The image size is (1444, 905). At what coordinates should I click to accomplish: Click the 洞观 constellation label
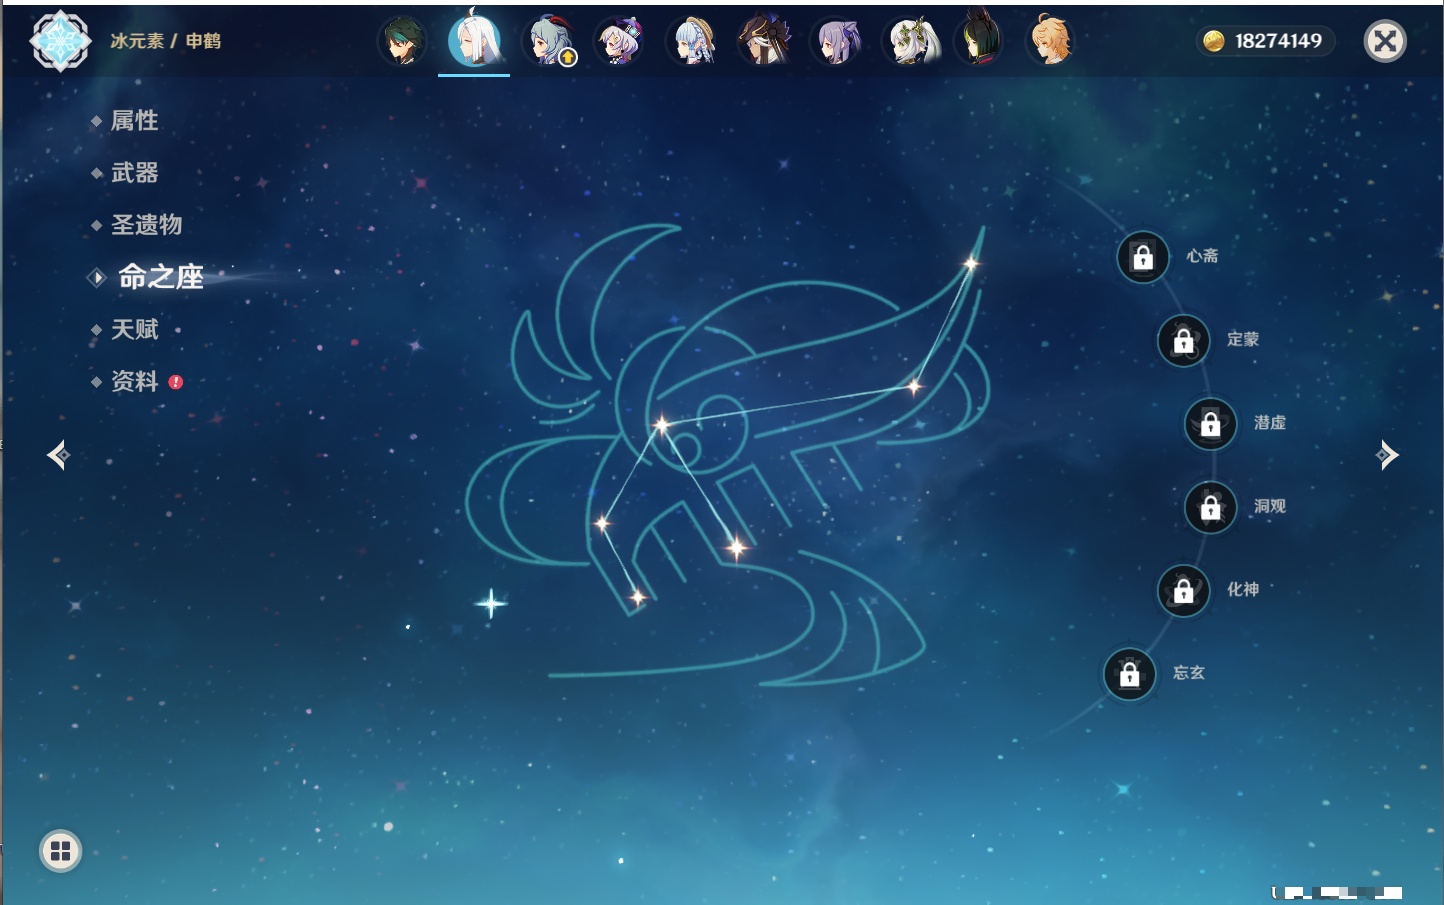(1270, 506)
